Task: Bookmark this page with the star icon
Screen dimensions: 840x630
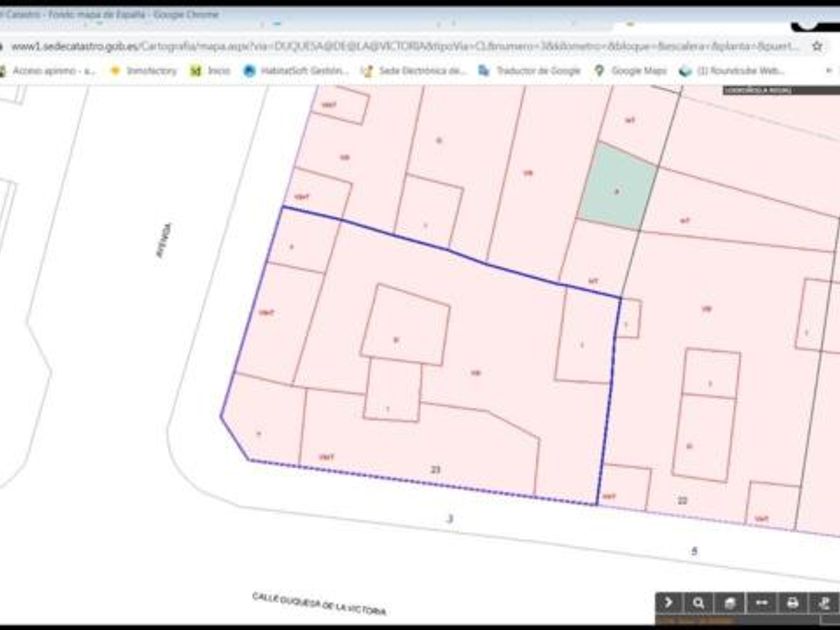Action: 817,46
